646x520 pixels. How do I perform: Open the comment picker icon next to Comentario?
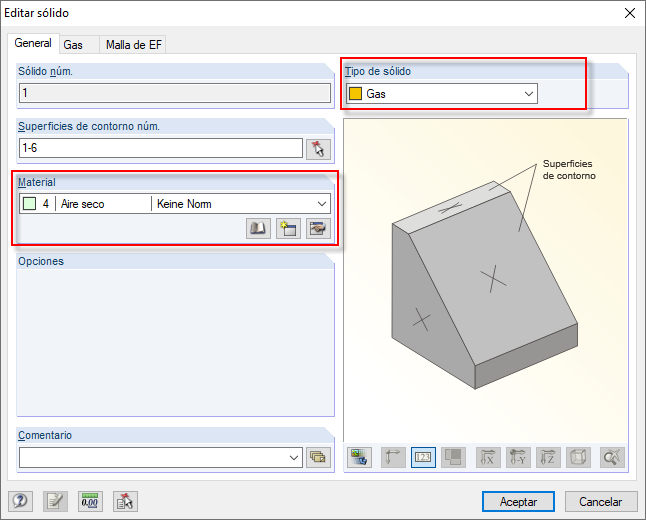pos(318,457)
